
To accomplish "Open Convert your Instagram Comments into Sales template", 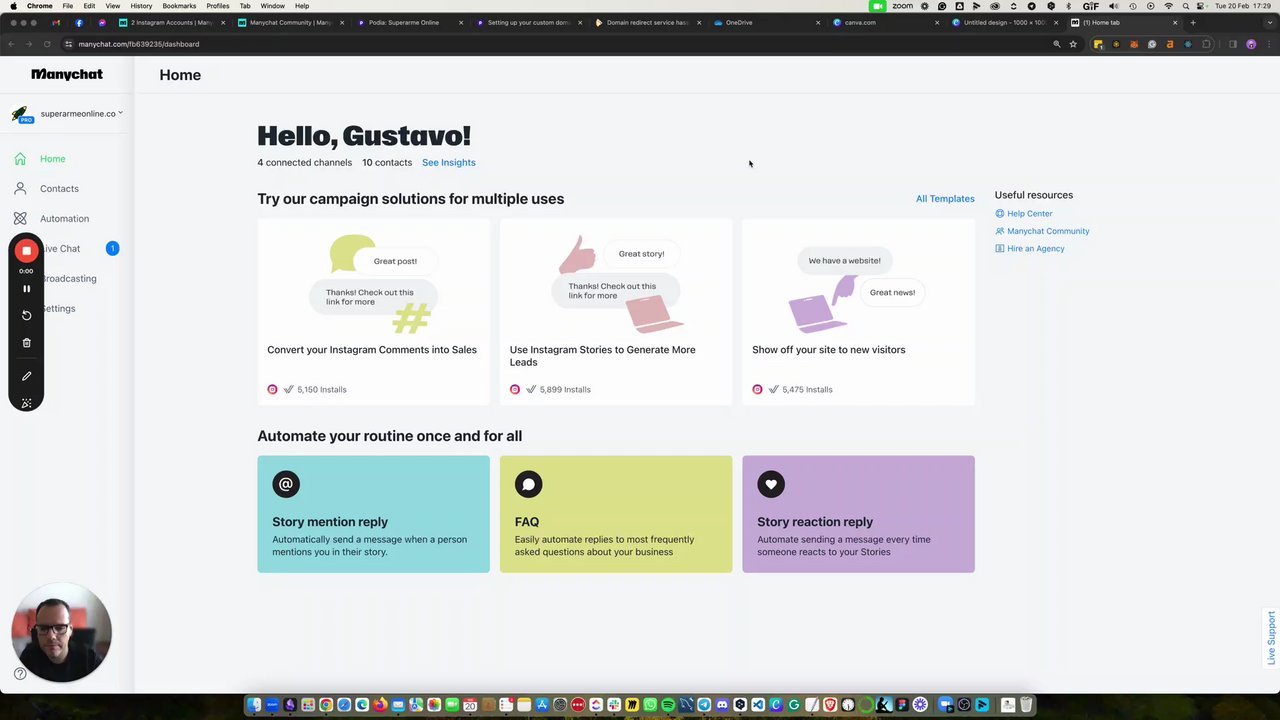I will [373, 312].
